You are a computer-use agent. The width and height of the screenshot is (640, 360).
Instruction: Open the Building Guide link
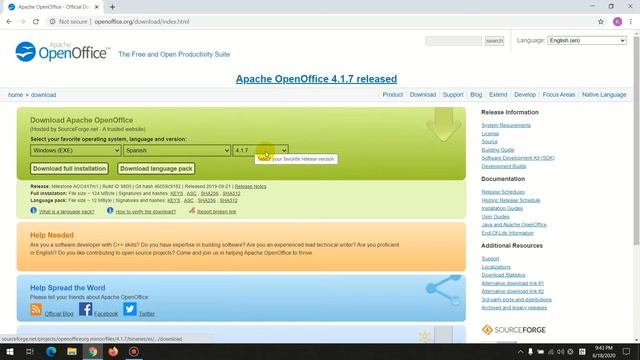pyautogui.click(x=498, y=150)
